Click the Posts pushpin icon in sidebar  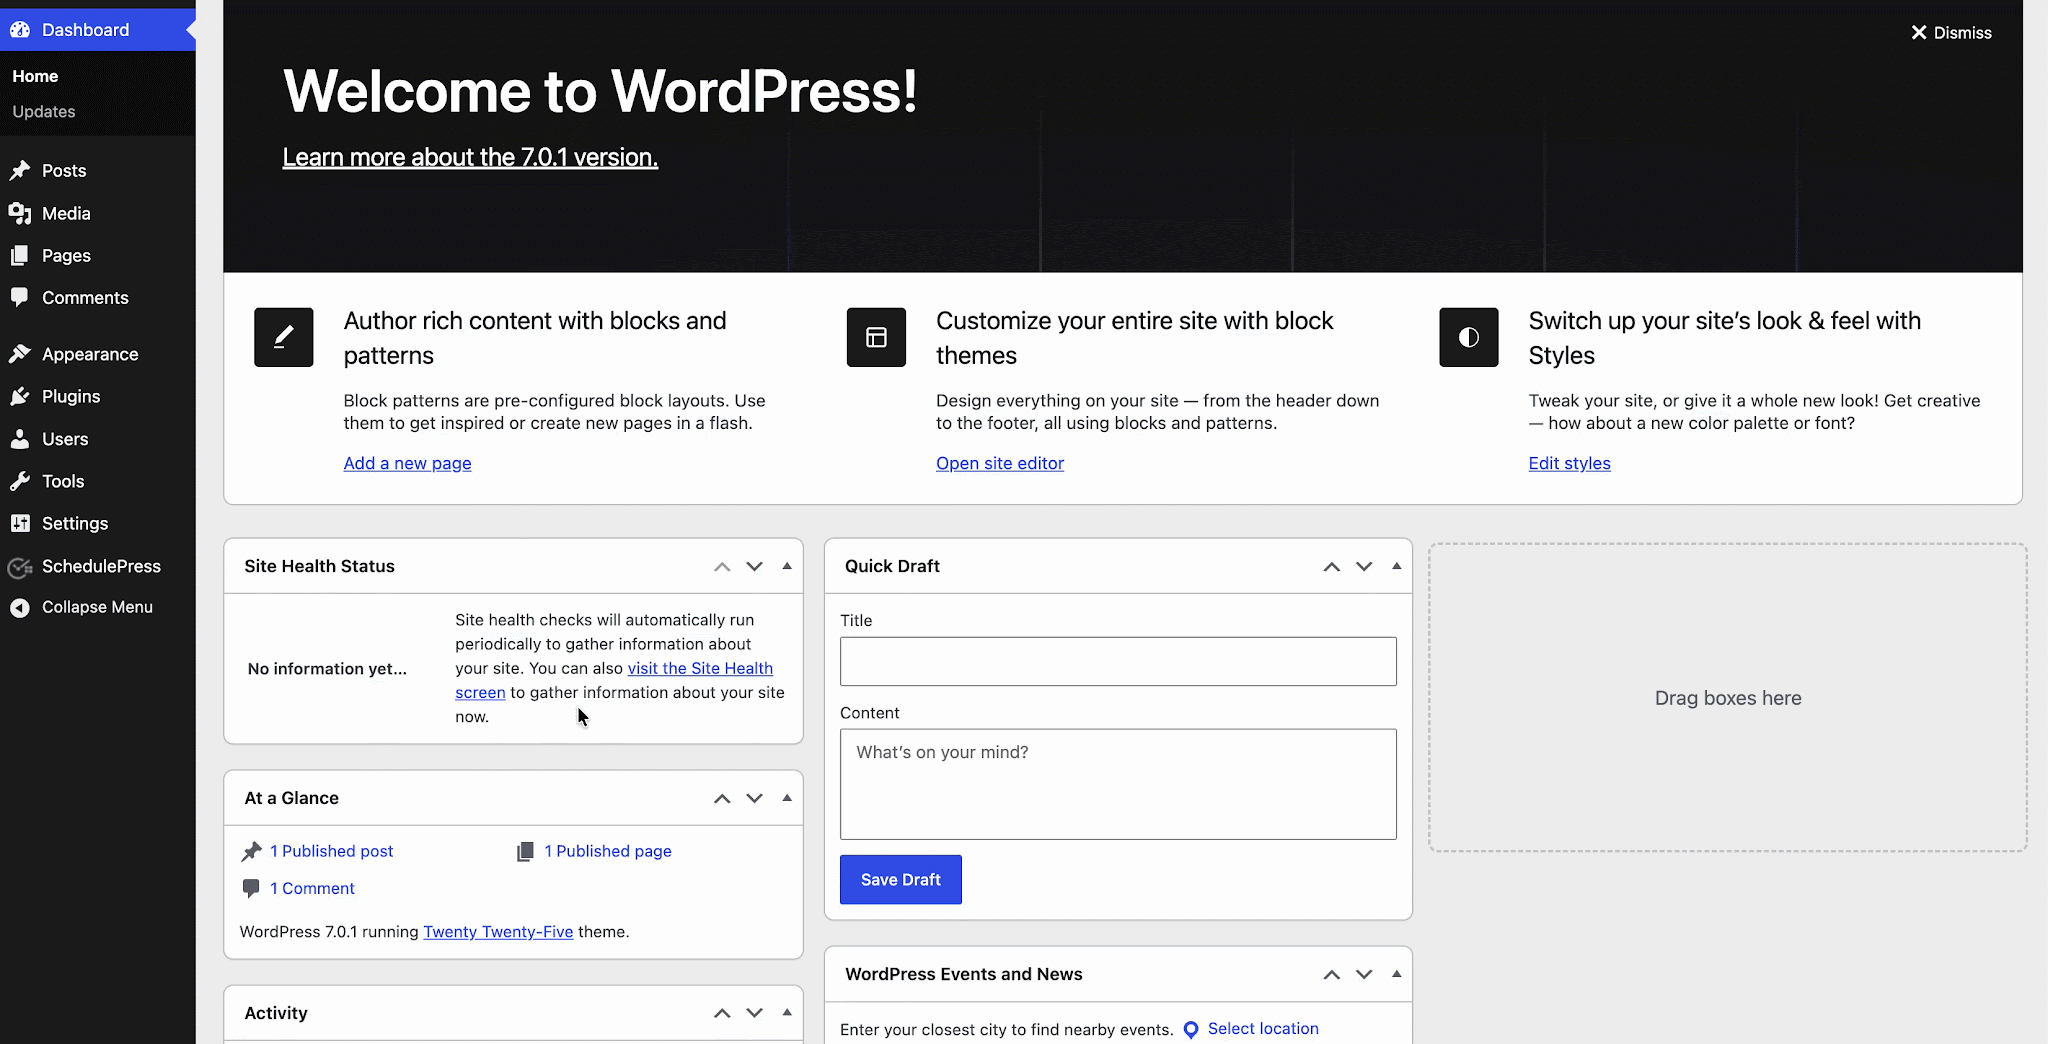pos(20,171)
